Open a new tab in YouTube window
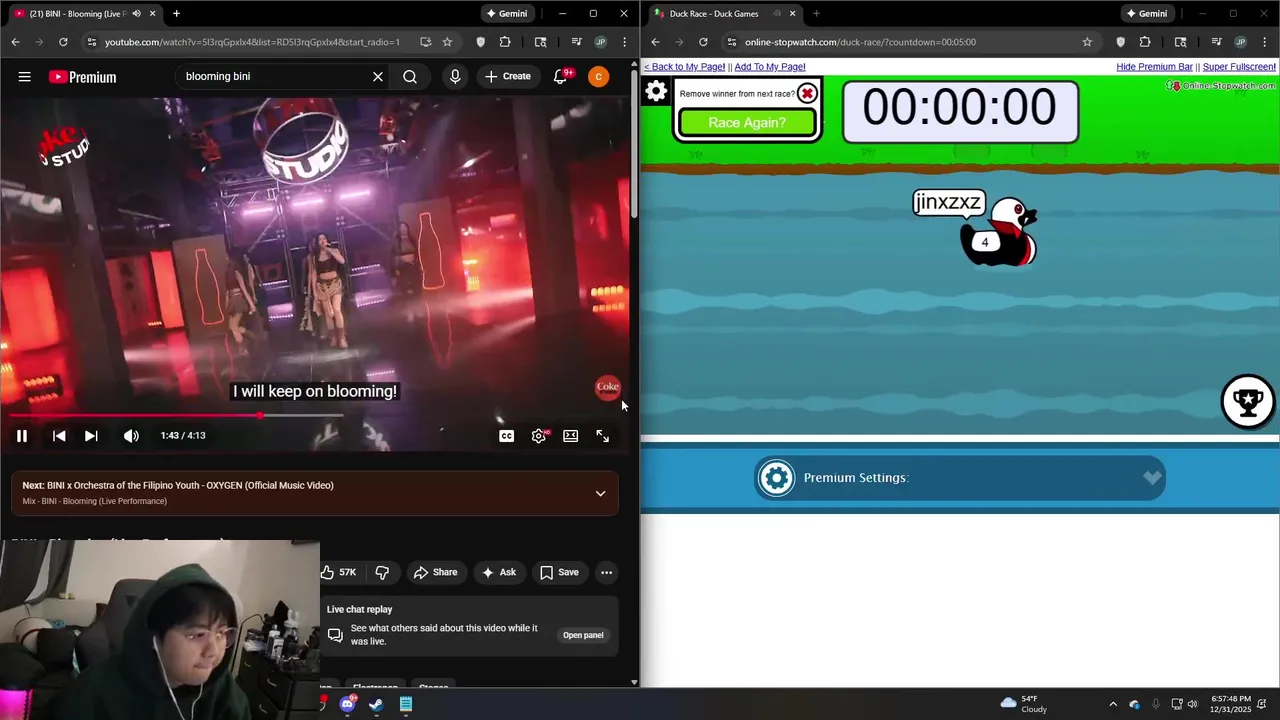Viewport: 1280px width, 720px height. (x=176, y=14)
